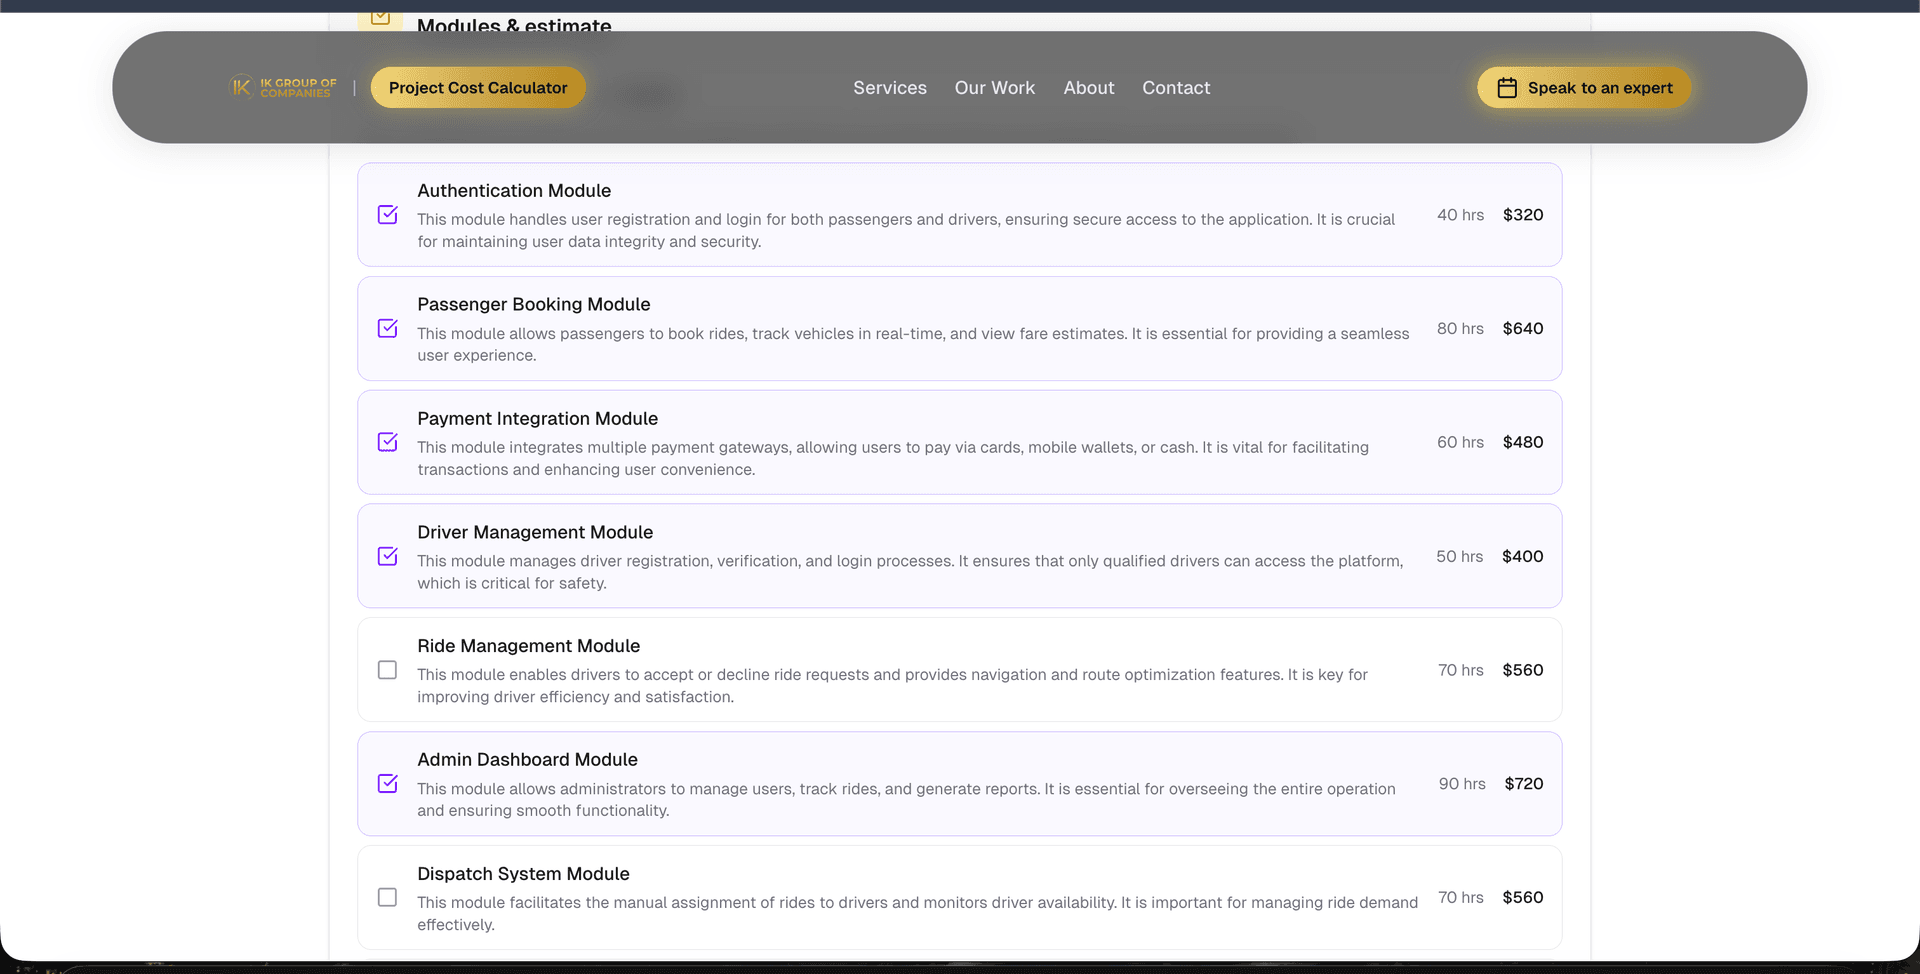Click the IK Group of Companies logo
This screenshot has height=974, width=1920.
coord(283,88)
